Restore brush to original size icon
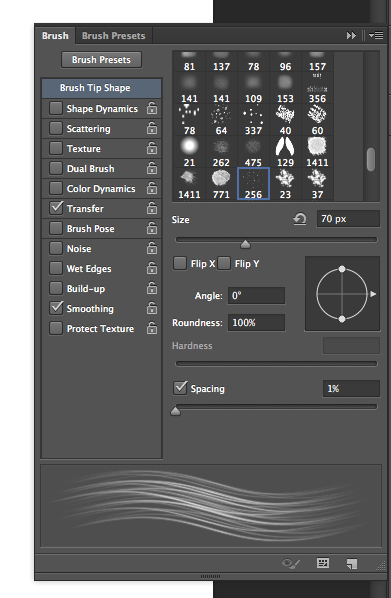Viewport: 391px width, 598px height. click(x=300, y=219)
